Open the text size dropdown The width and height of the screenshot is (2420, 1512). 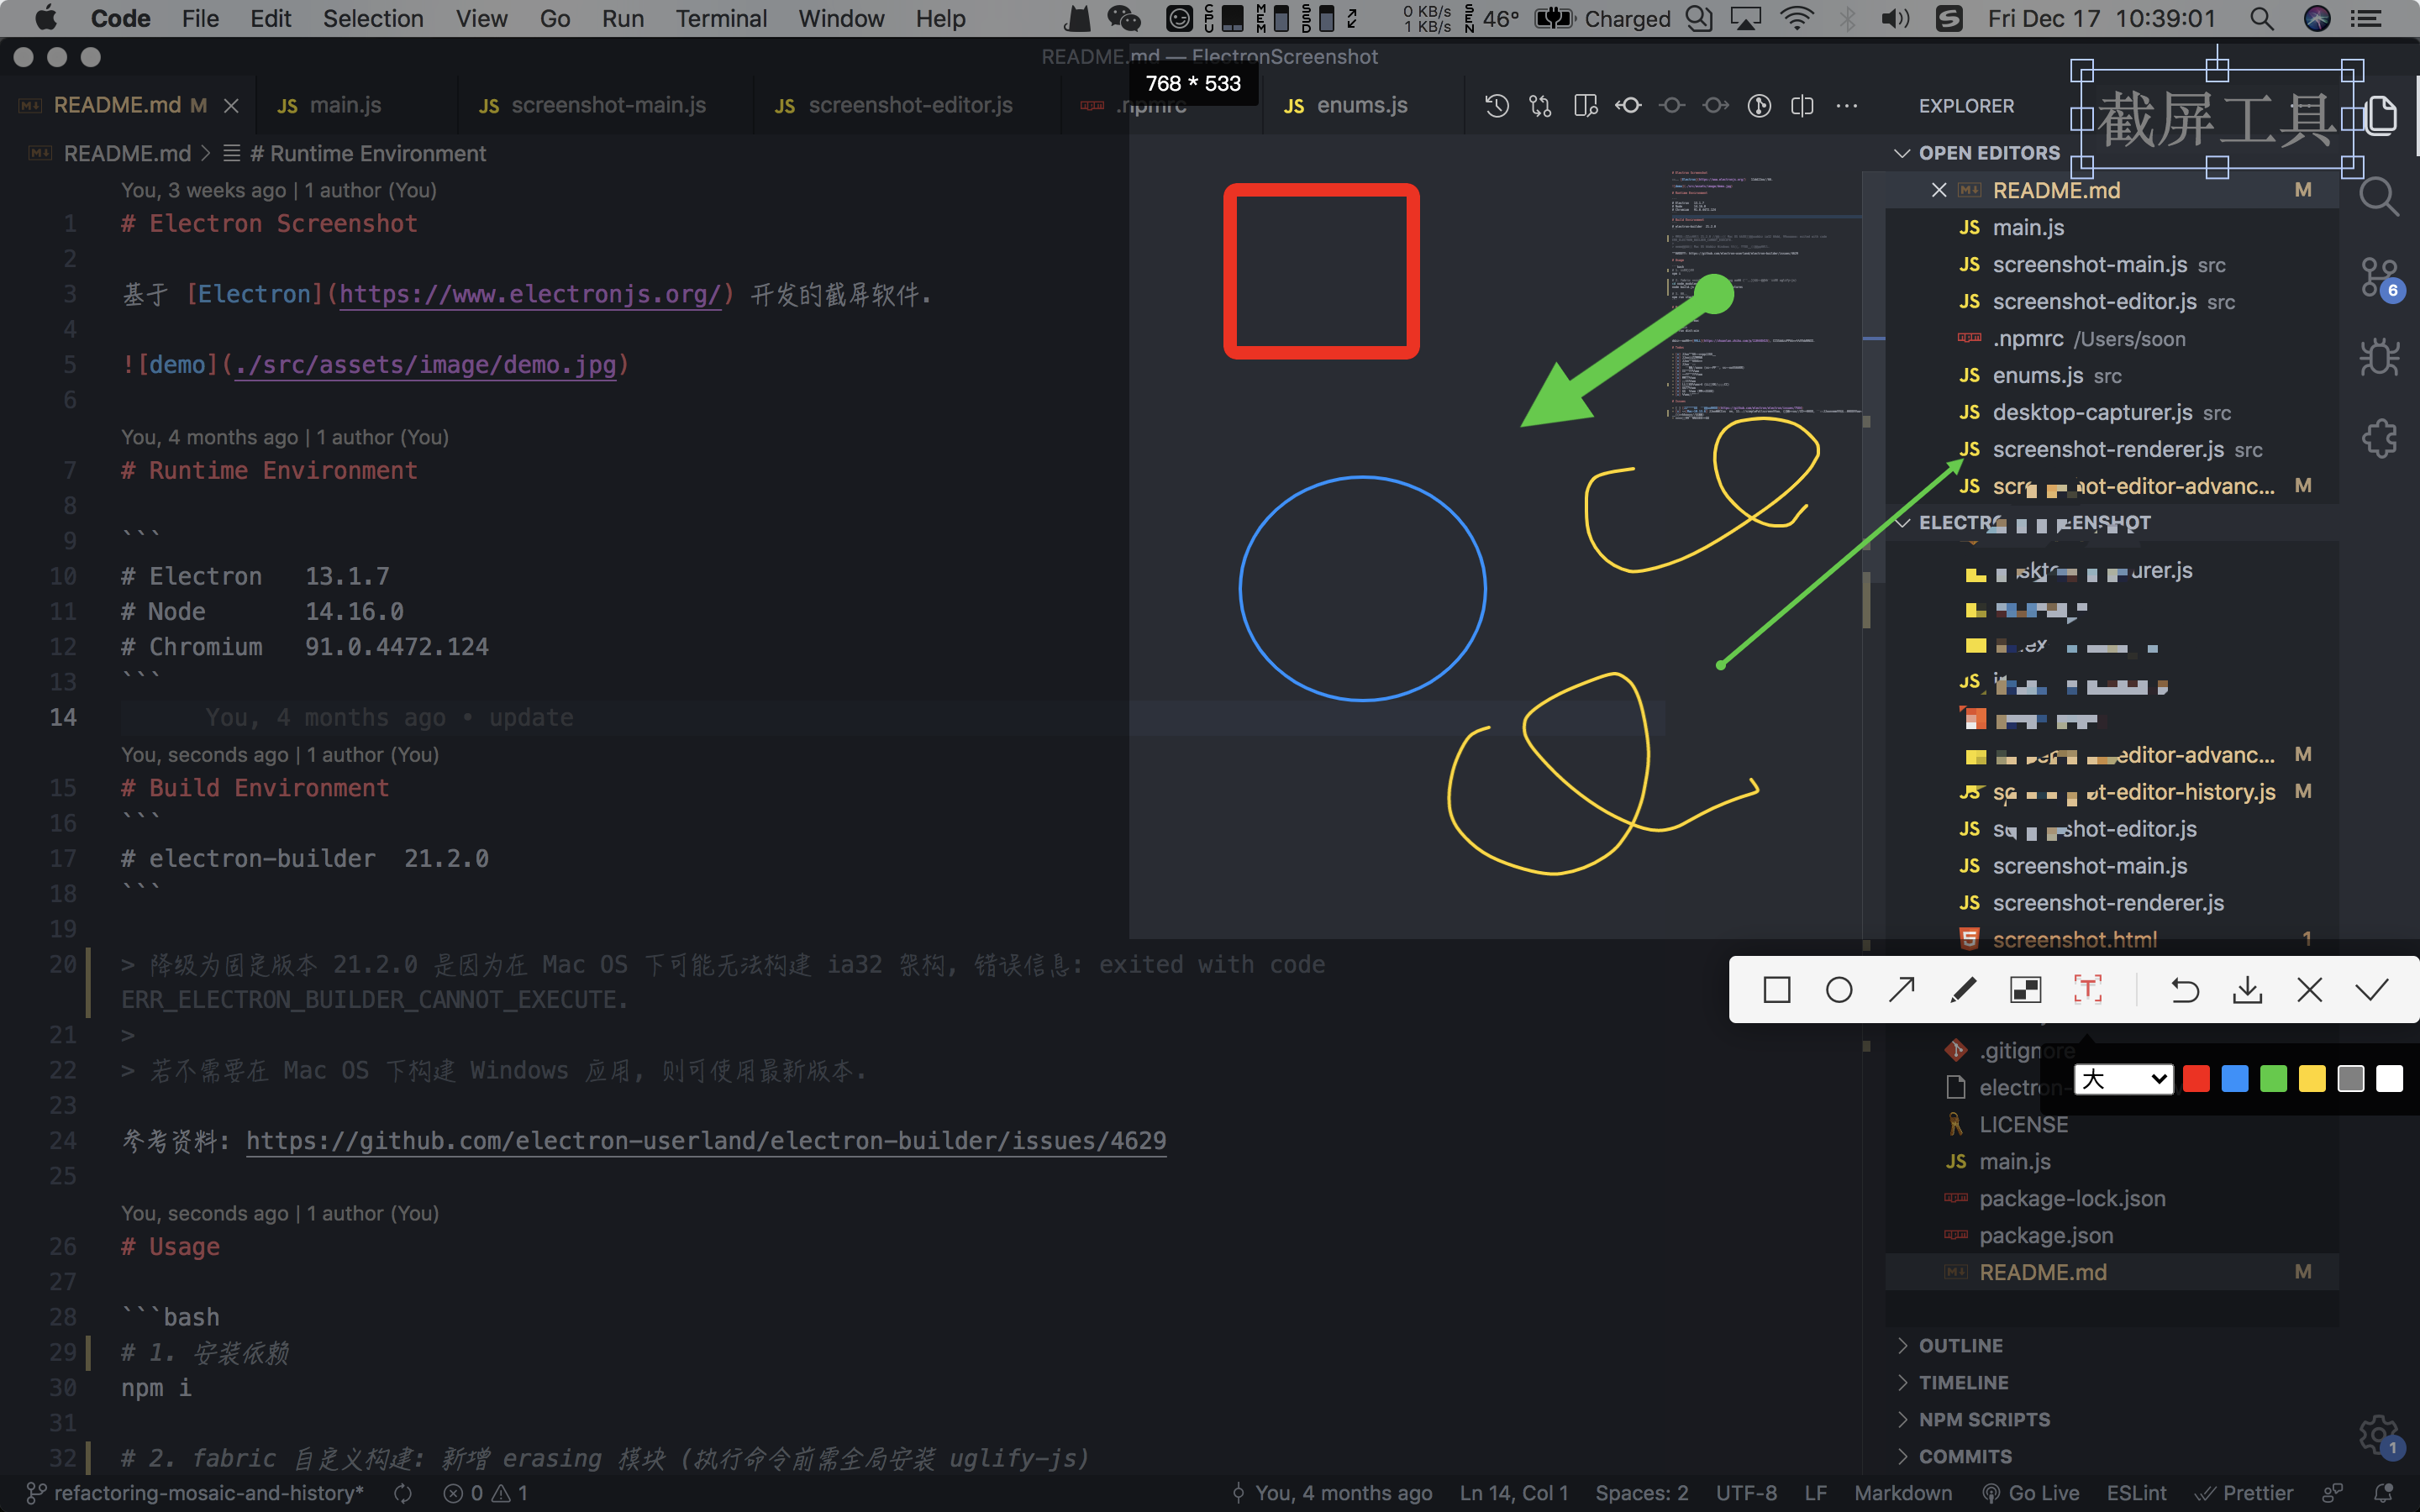(2123, 1079)
